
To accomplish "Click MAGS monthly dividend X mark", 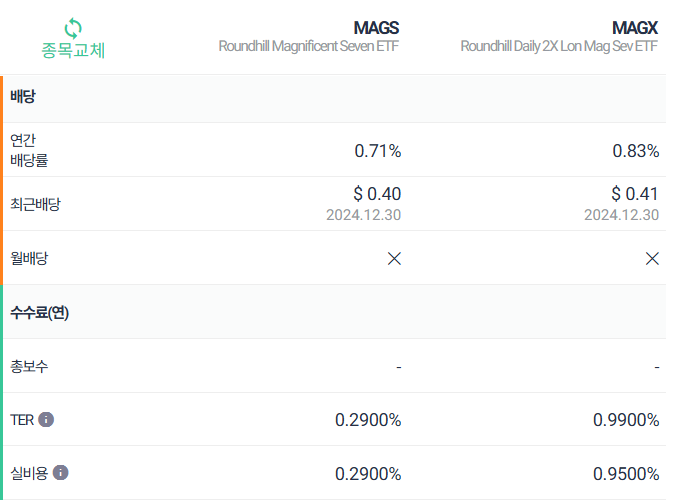I will tap(394, 258).
